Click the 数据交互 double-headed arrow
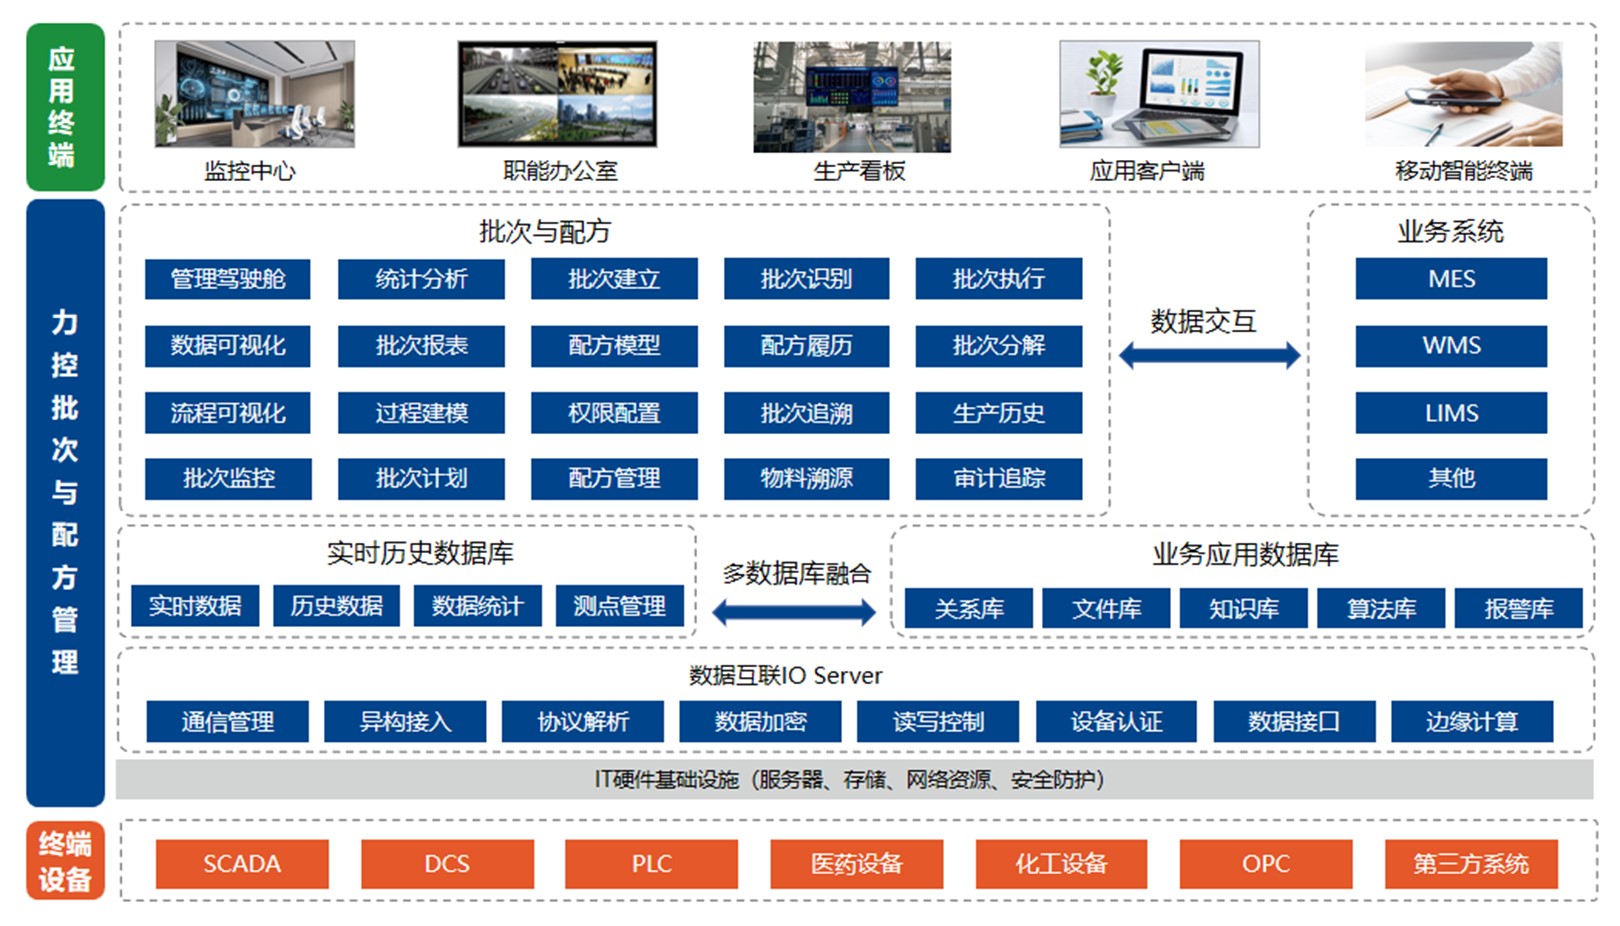Screen dimensions: 1620x926 (1208, 355)
